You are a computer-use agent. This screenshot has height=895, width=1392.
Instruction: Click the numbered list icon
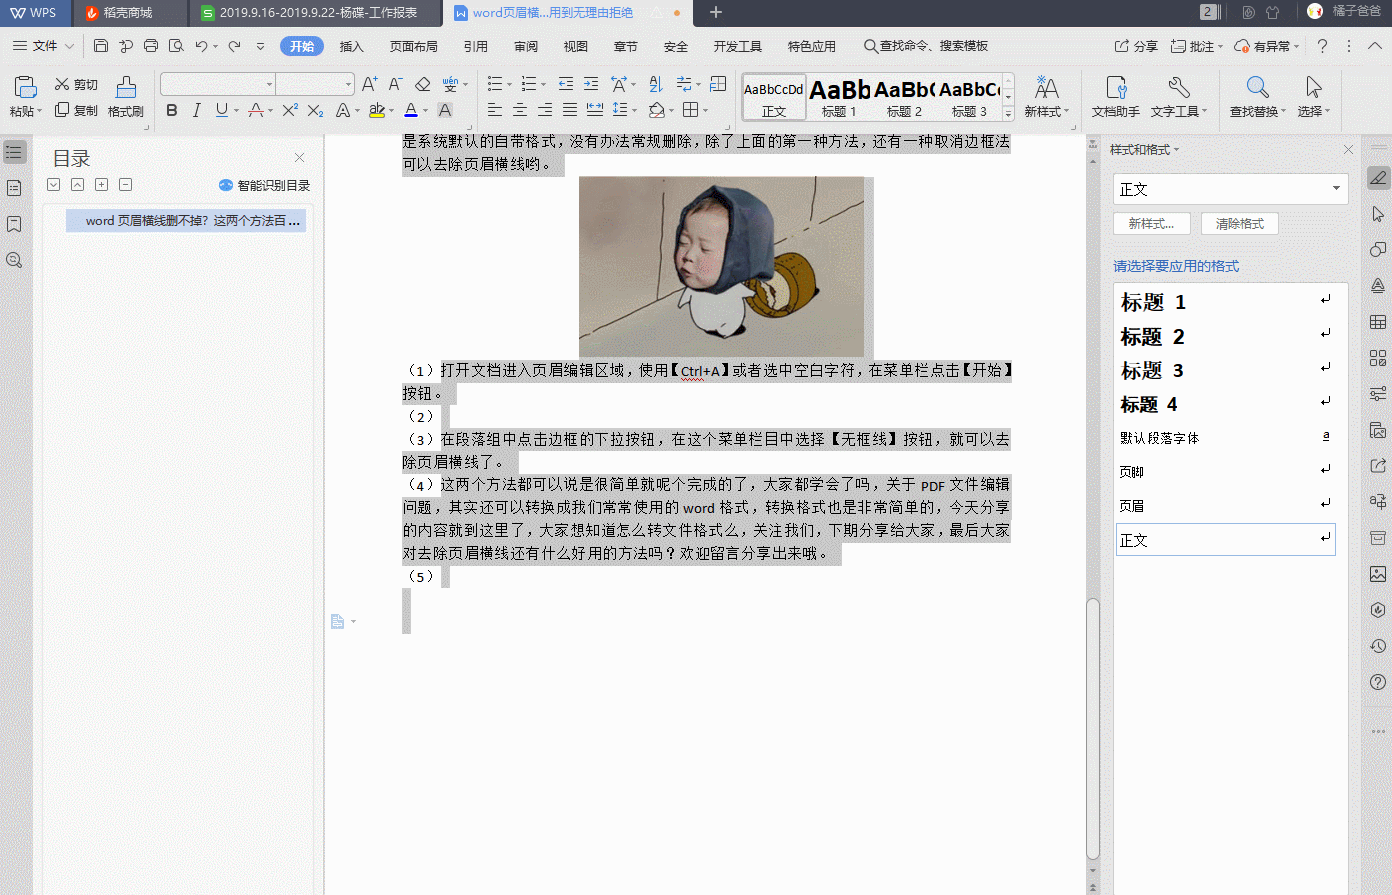(x=529, y=84)
